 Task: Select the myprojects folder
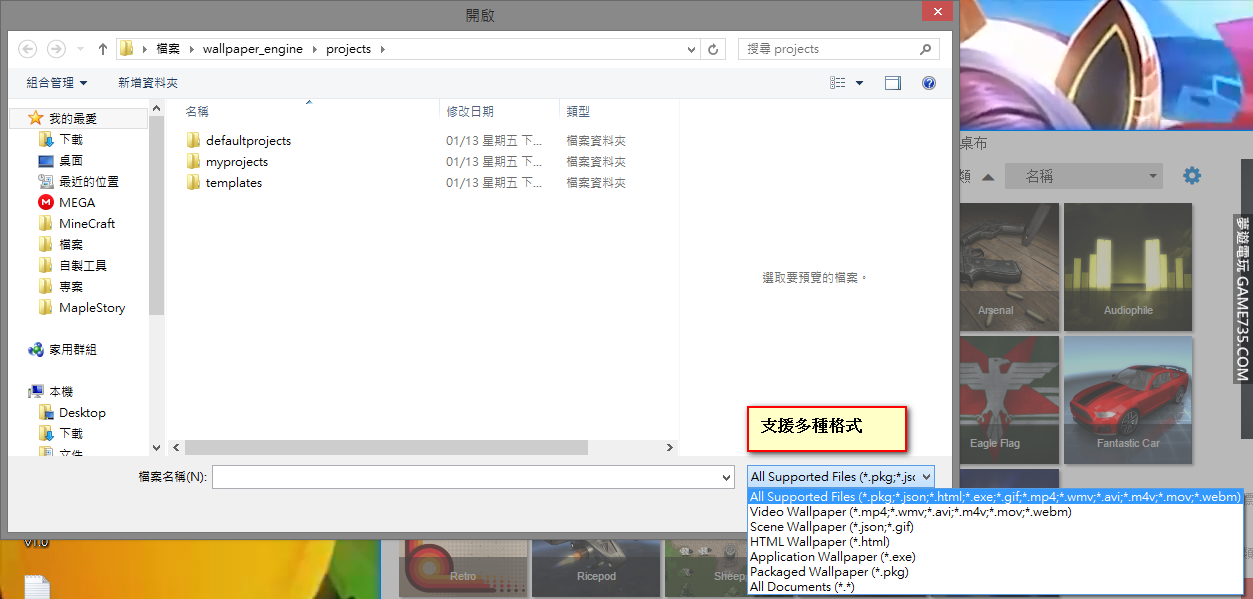[236, 162]
